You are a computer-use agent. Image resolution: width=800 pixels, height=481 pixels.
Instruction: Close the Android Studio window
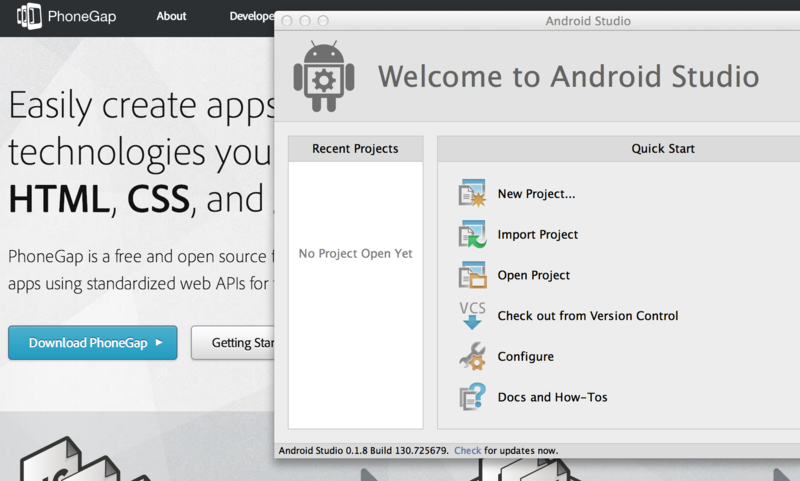pyautogui.click(x=287, y=20)
